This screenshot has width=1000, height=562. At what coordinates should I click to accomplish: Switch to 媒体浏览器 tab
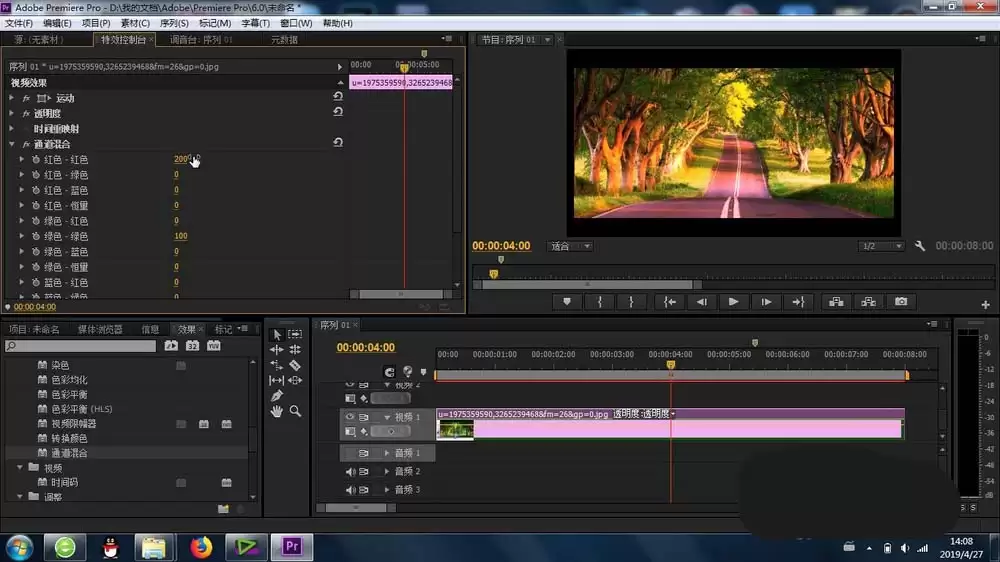[100, 329]
